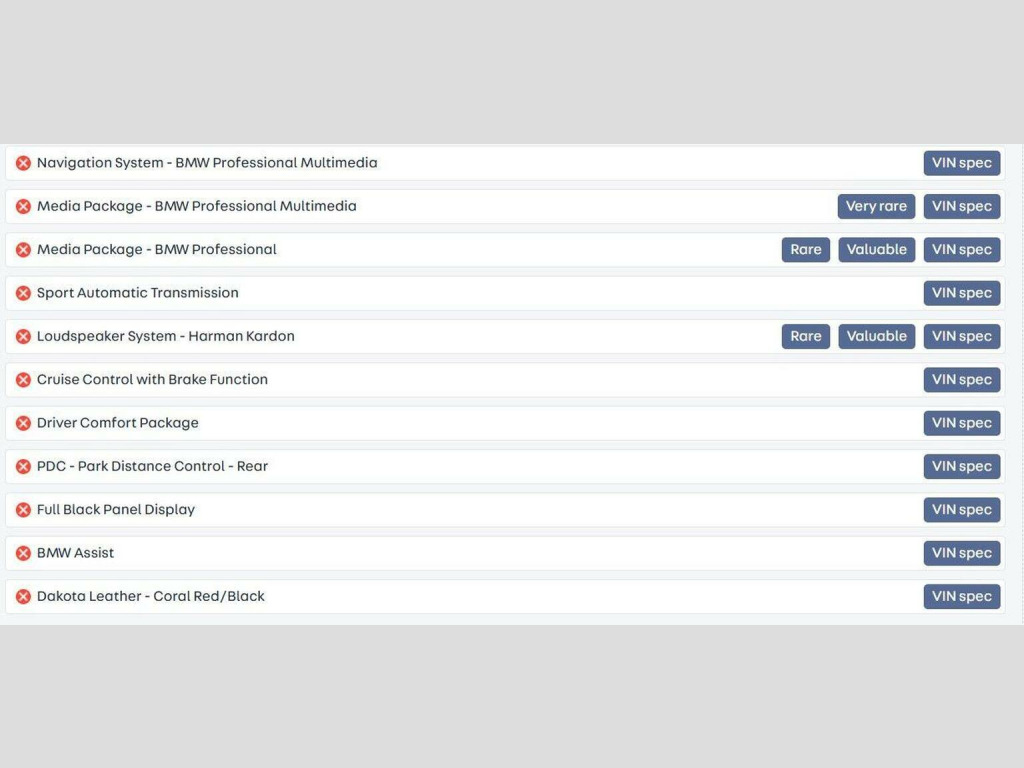Click red X icon beside Dakota Leather row
The image size is (1024, 768).
click(x=23, y=596)
